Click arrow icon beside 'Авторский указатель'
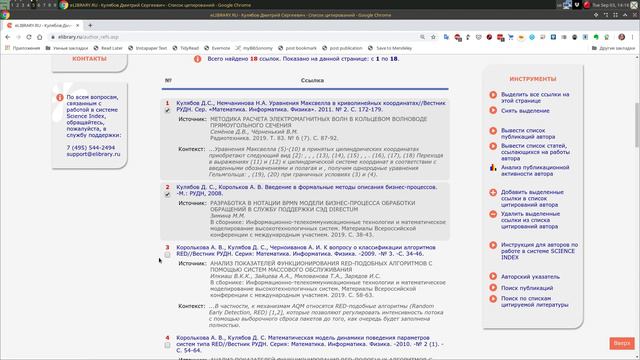This screenshot has height=360, width=640. point(493,276)
